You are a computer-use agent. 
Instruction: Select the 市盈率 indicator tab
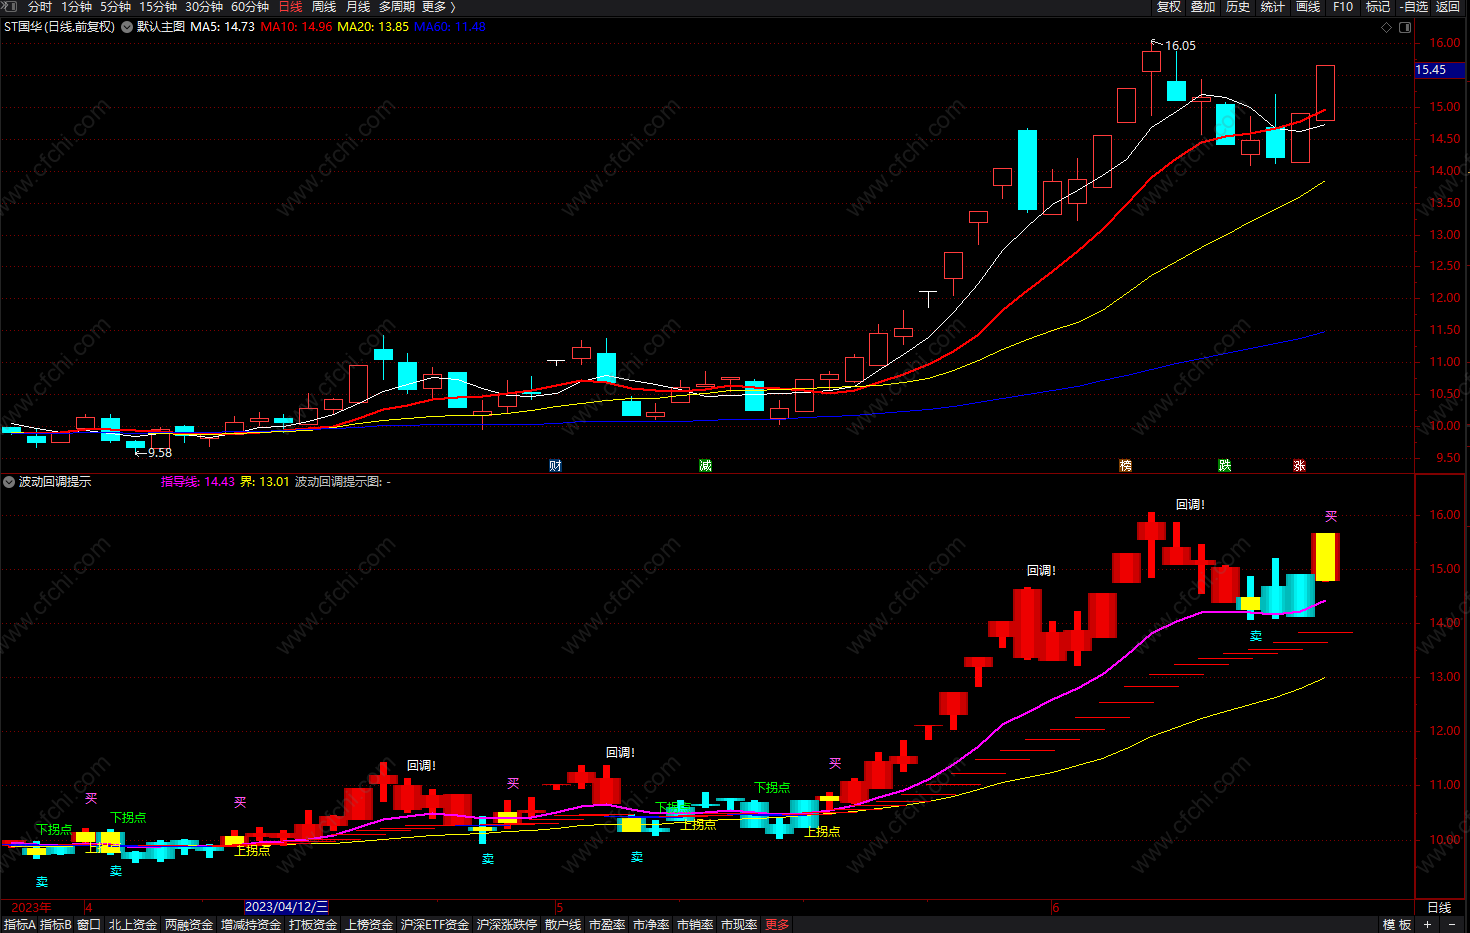pyautogui.click(x=607, y=925)
